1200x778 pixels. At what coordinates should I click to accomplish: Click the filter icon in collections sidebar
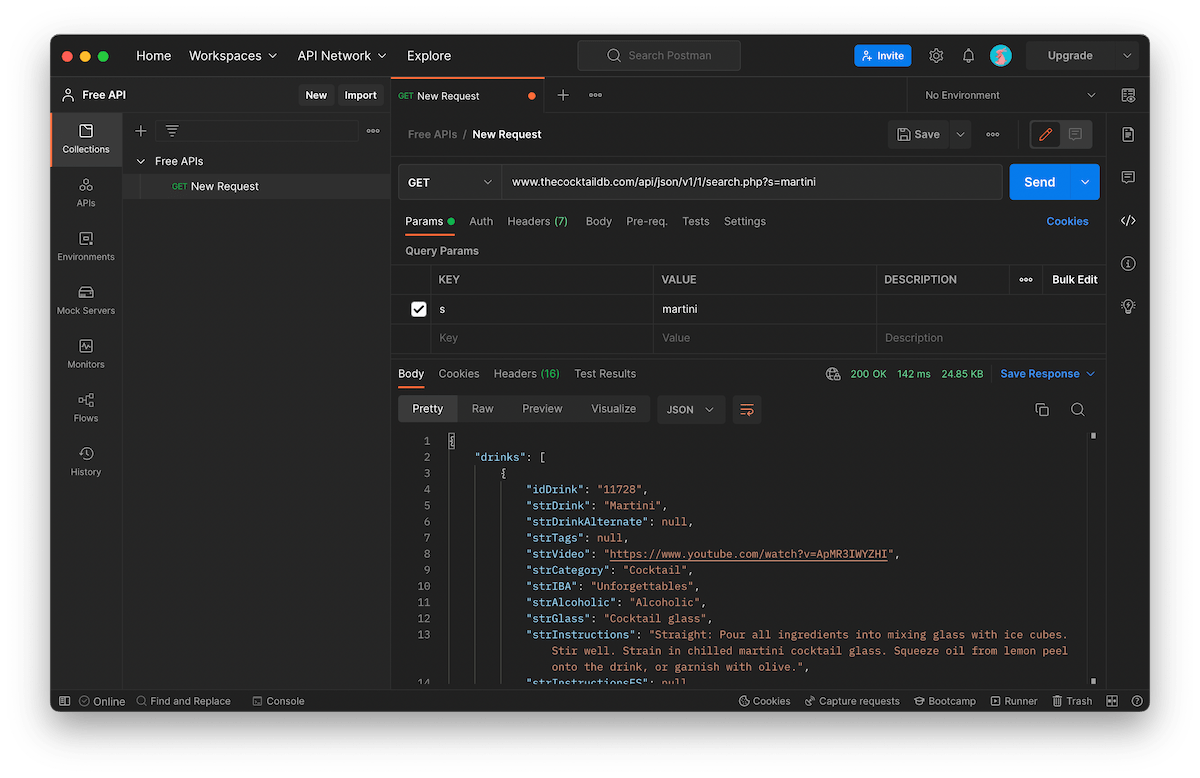(172, 131)
